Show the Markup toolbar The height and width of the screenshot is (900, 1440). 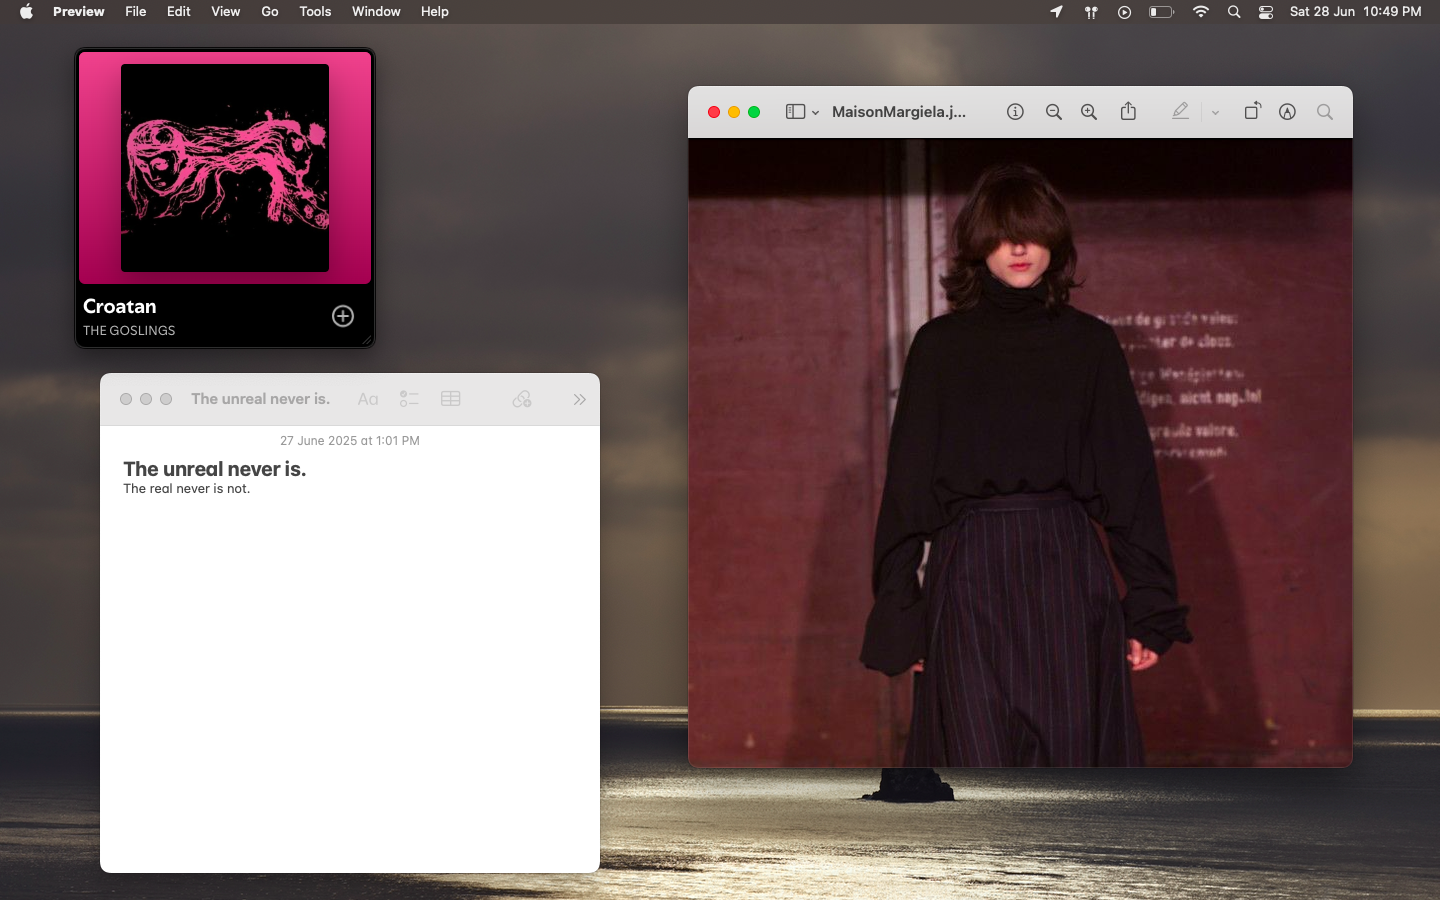pos(1287,112)
